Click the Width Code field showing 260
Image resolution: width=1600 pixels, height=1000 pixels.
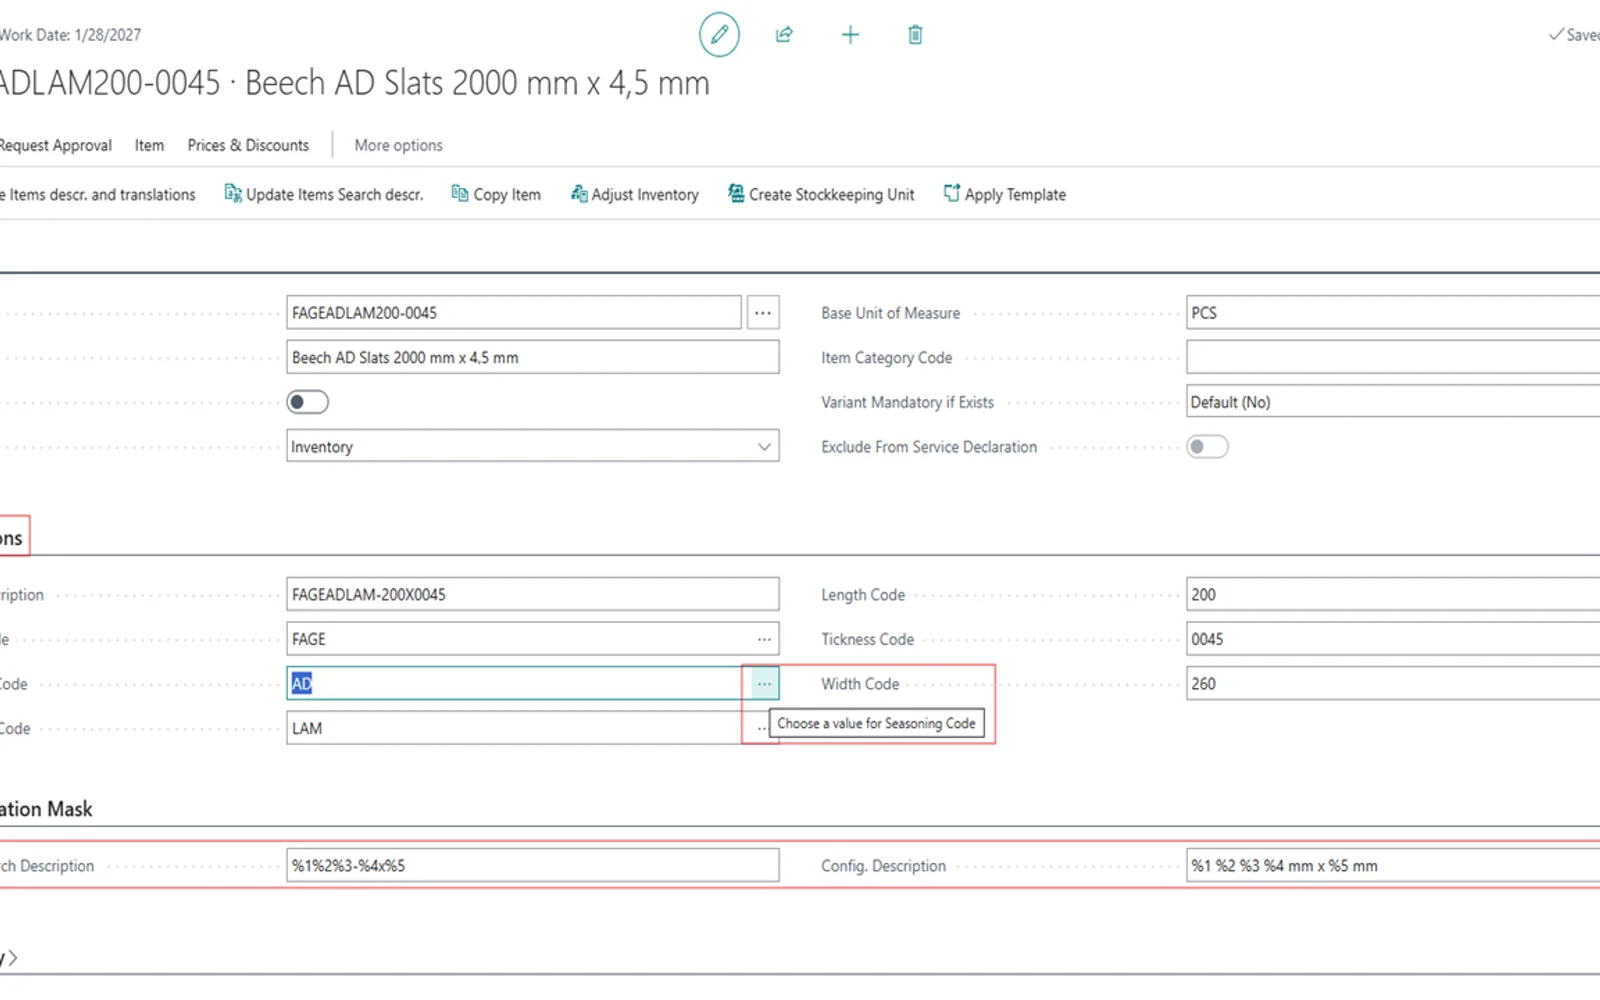click(x=1393, y=684)
